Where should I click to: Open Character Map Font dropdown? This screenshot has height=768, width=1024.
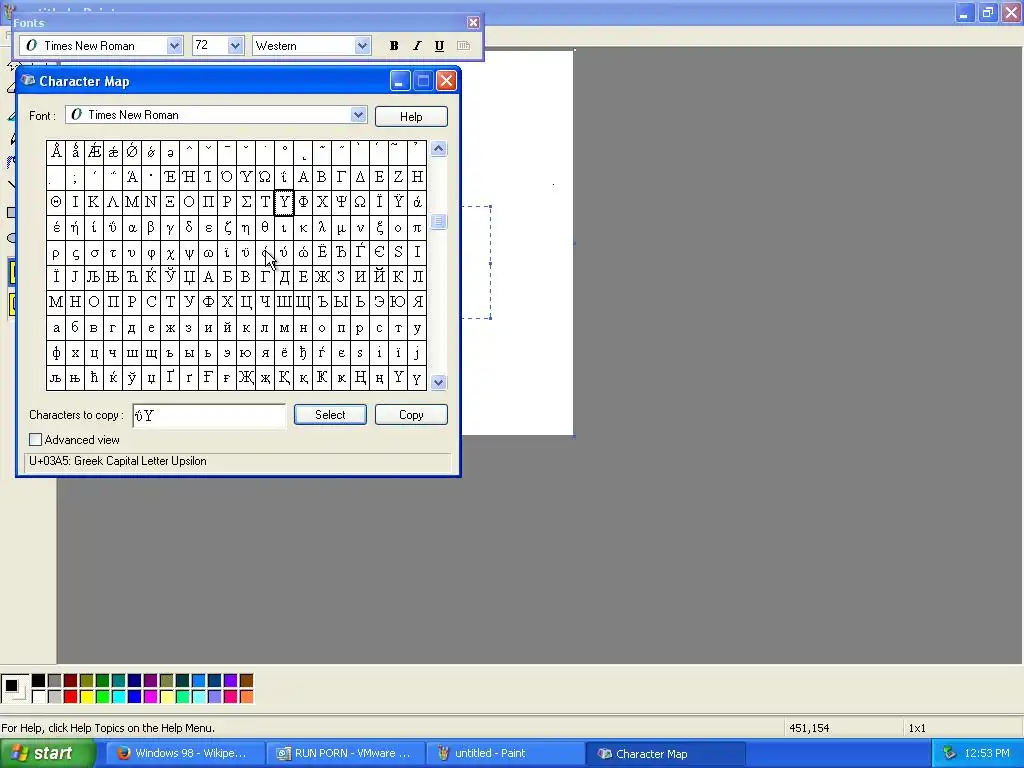(358, 115)
